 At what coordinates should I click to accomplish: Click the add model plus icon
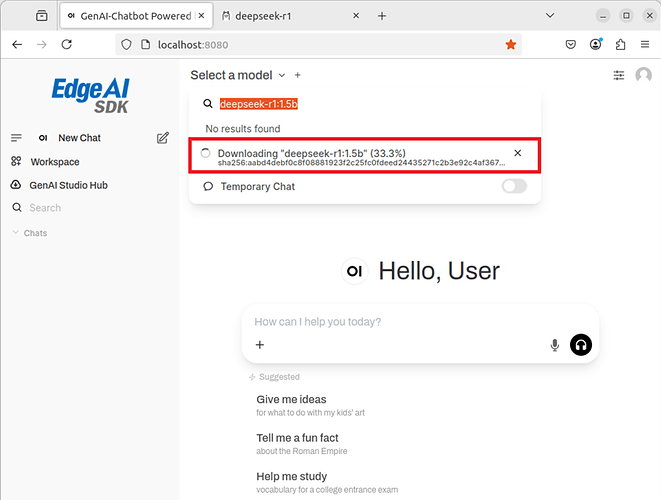pos(298,75)
